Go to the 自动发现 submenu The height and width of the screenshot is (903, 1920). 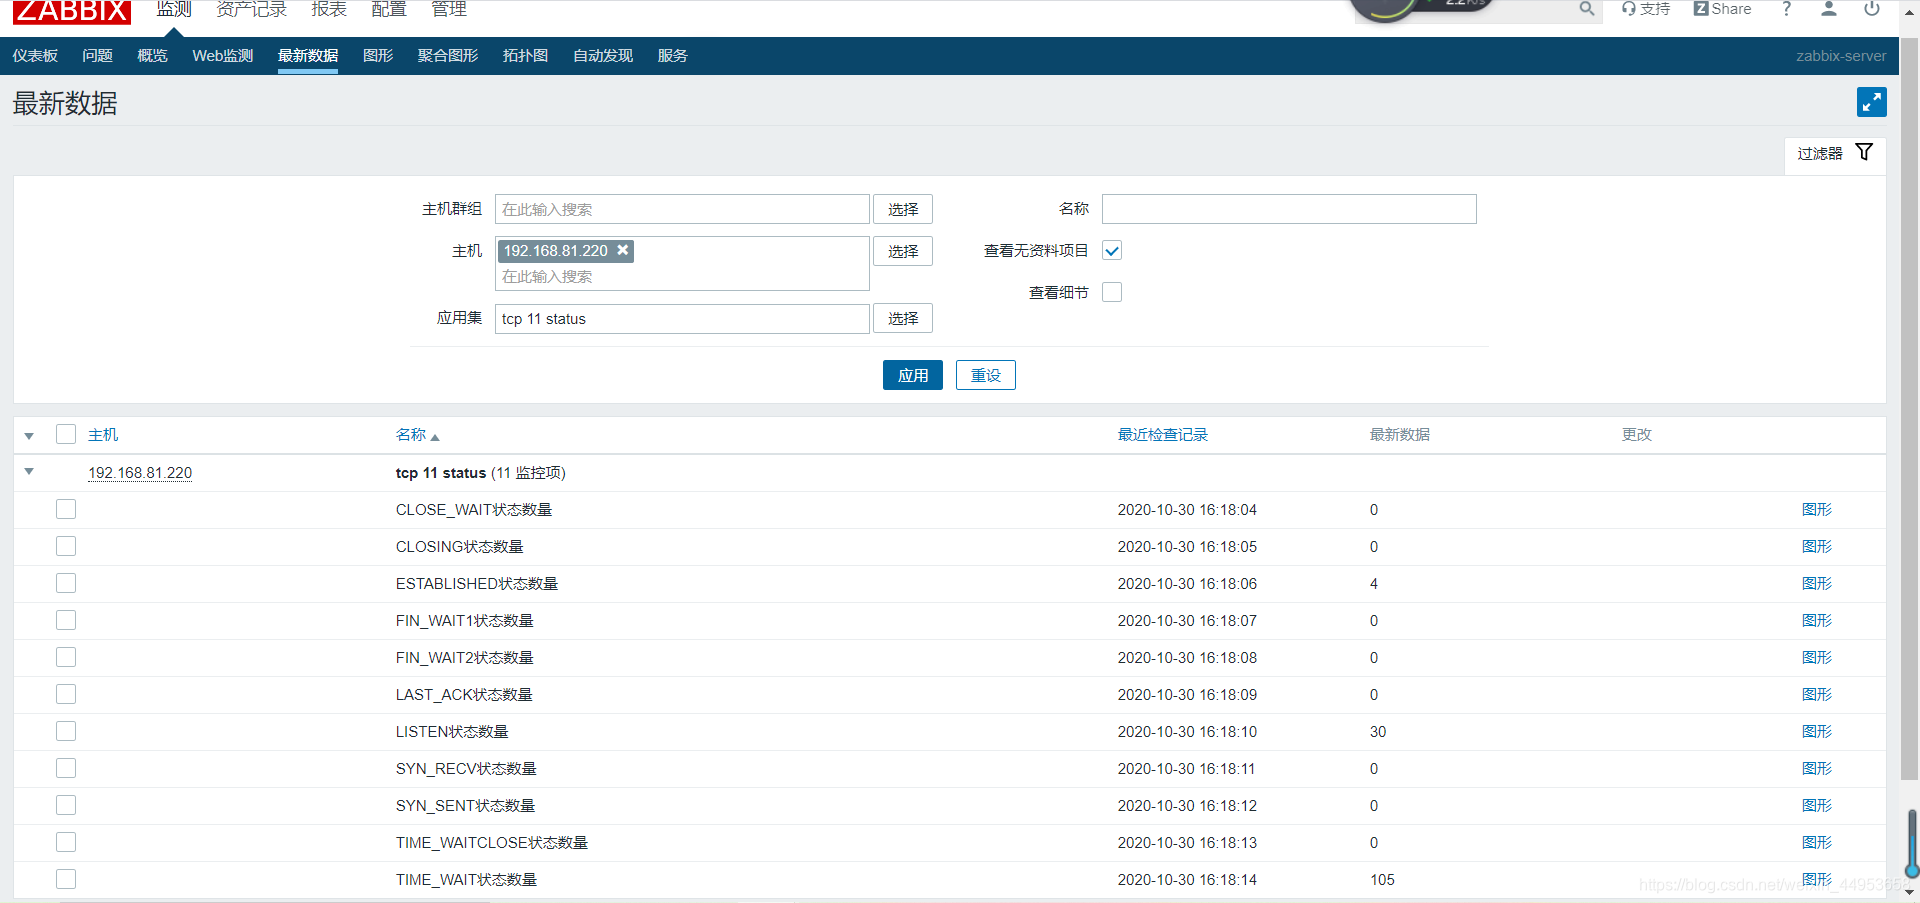click(x=603, y=56)
